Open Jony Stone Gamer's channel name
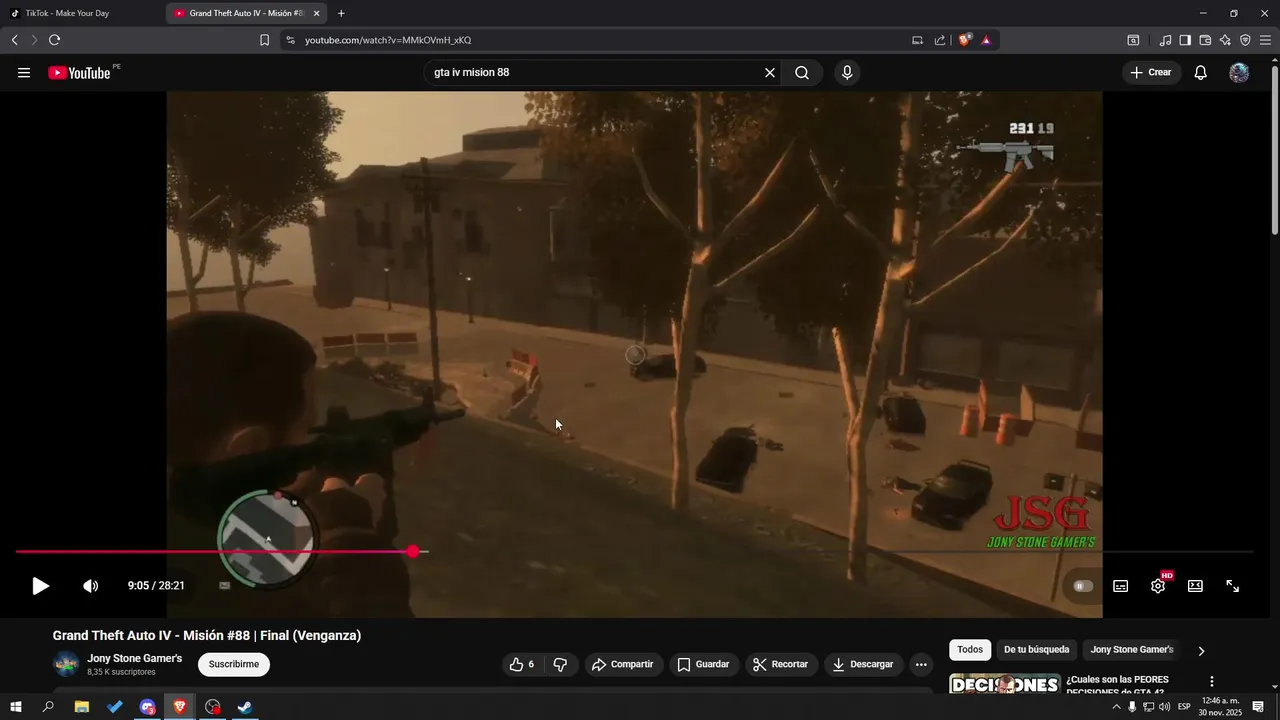 pyautogui.click(x=135, y=658)
